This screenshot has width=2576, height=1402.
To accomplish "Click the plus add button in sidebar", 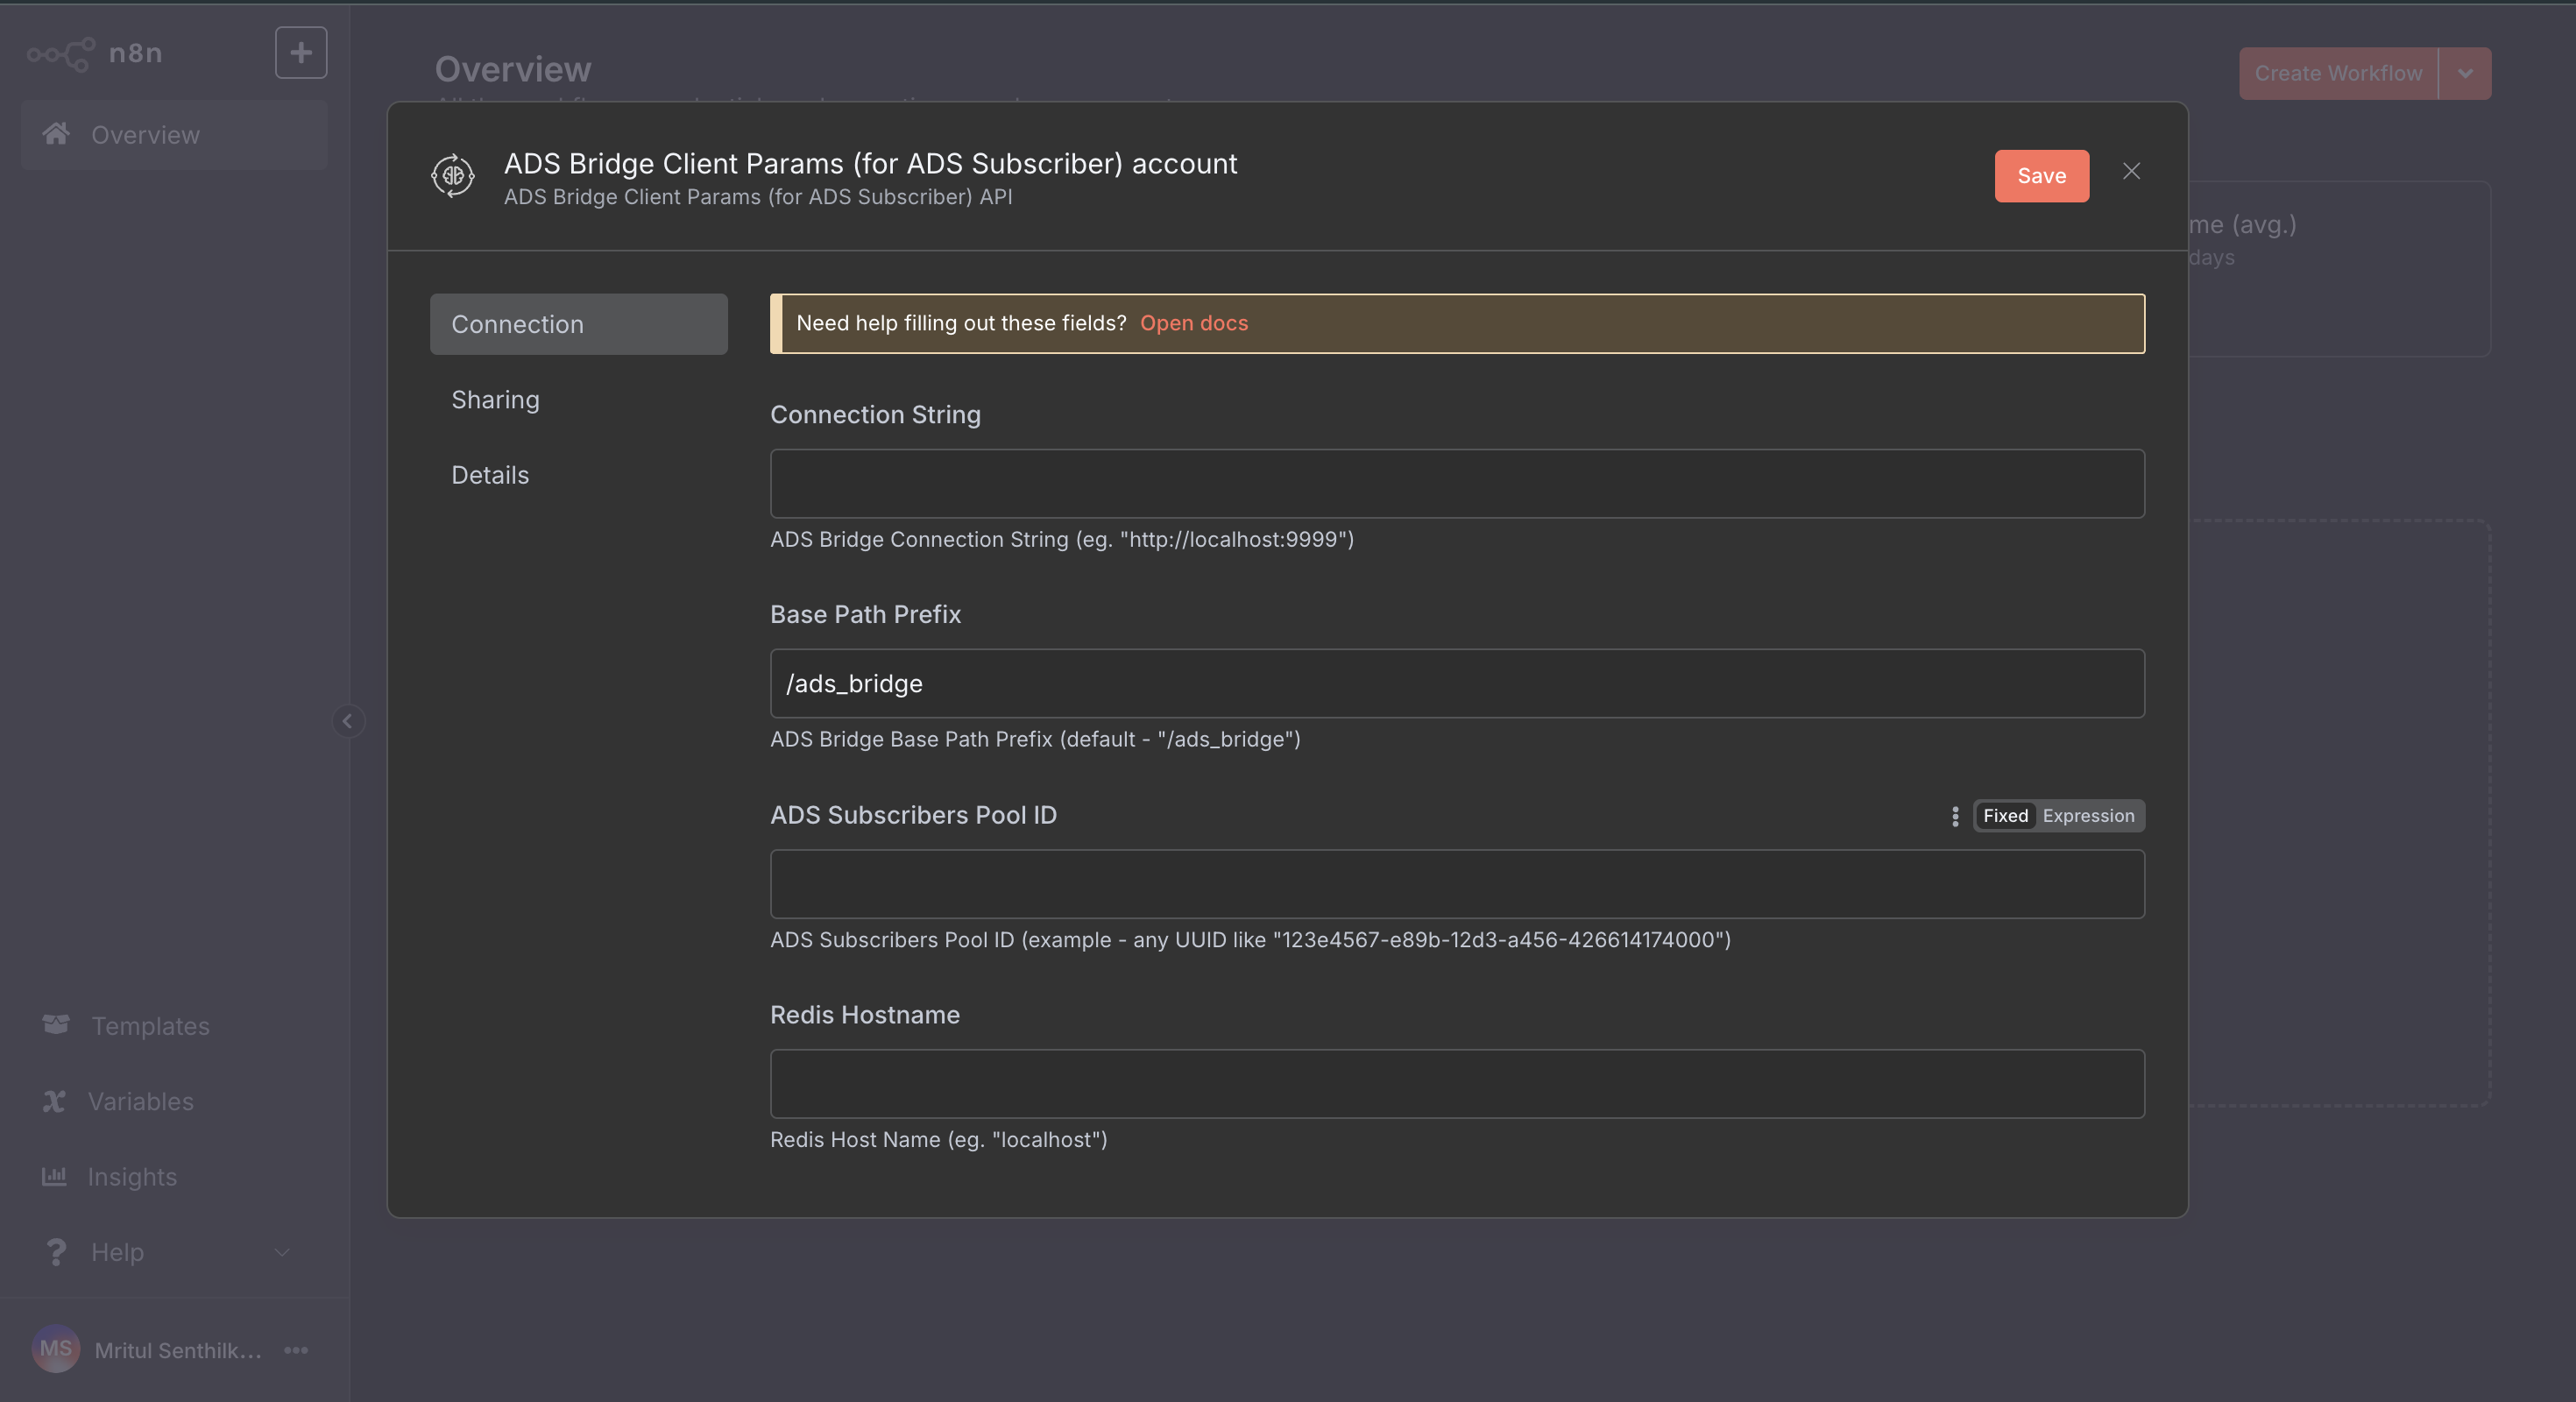I will point(301,53).
